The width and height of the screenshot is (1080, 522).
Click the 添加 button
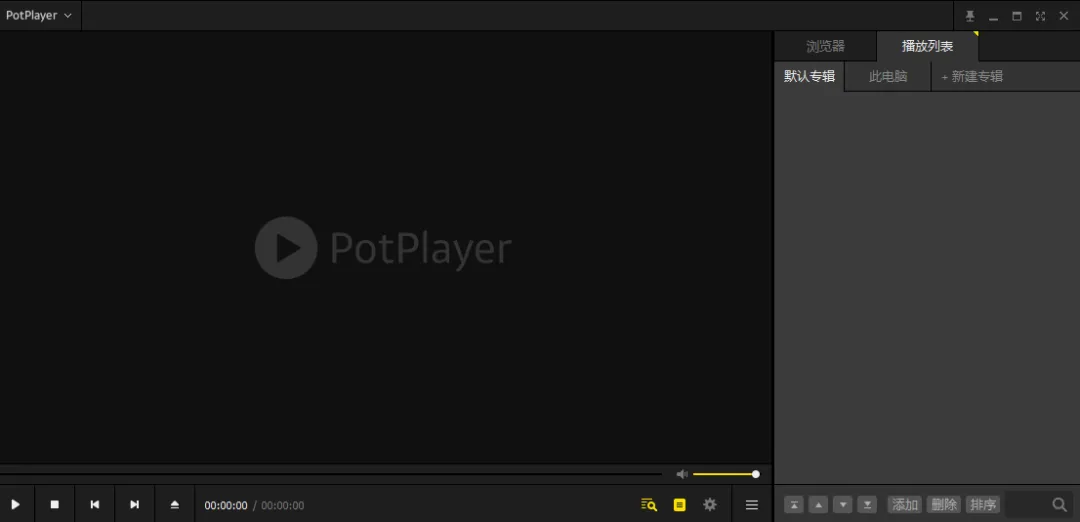pos(905,505)
